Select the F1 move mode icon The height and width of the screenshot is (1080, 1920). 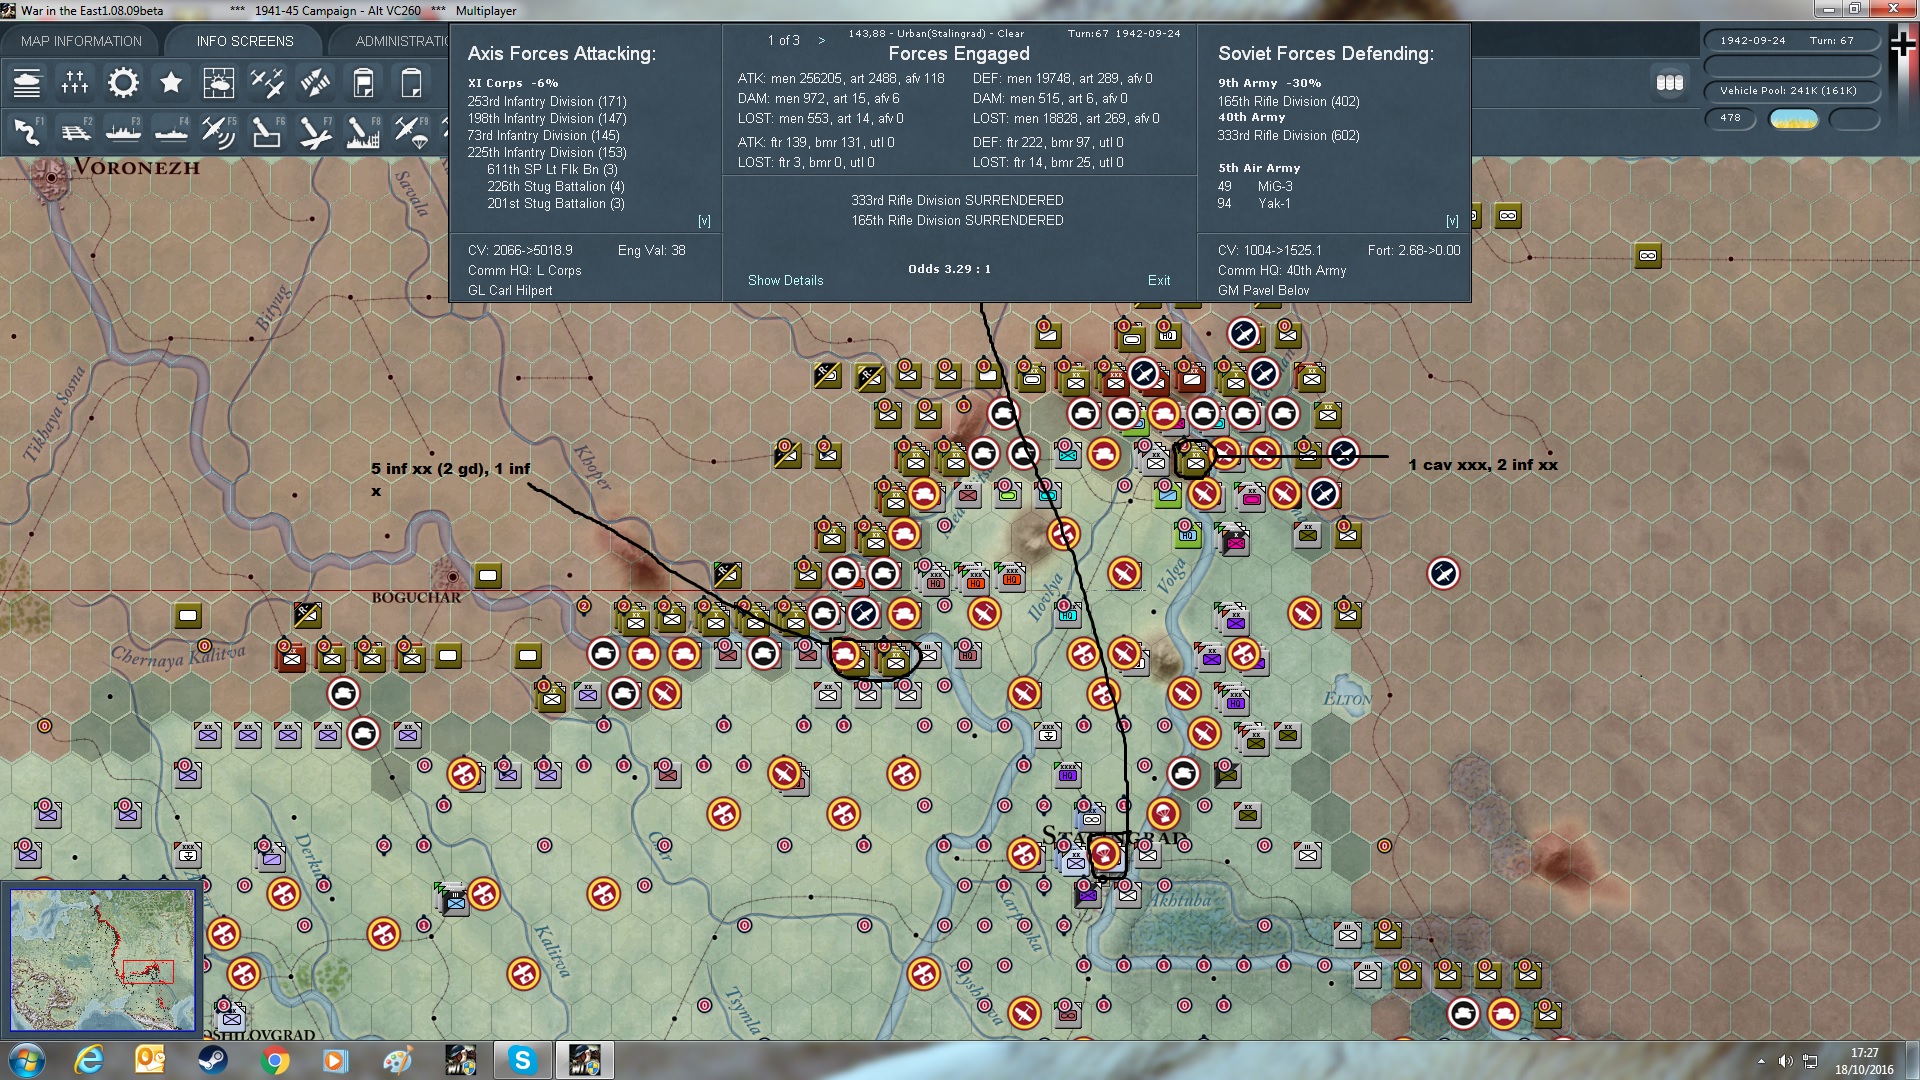(x=27, y=131)
